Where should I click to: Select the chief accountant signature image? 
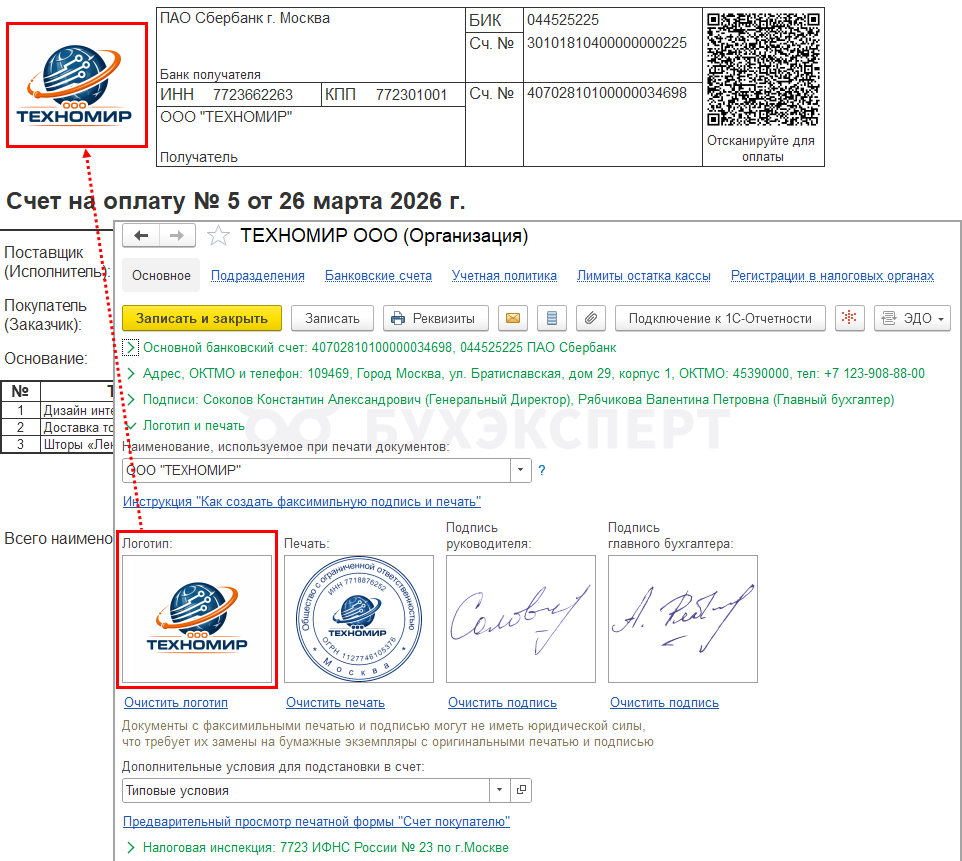click(683, 619)
